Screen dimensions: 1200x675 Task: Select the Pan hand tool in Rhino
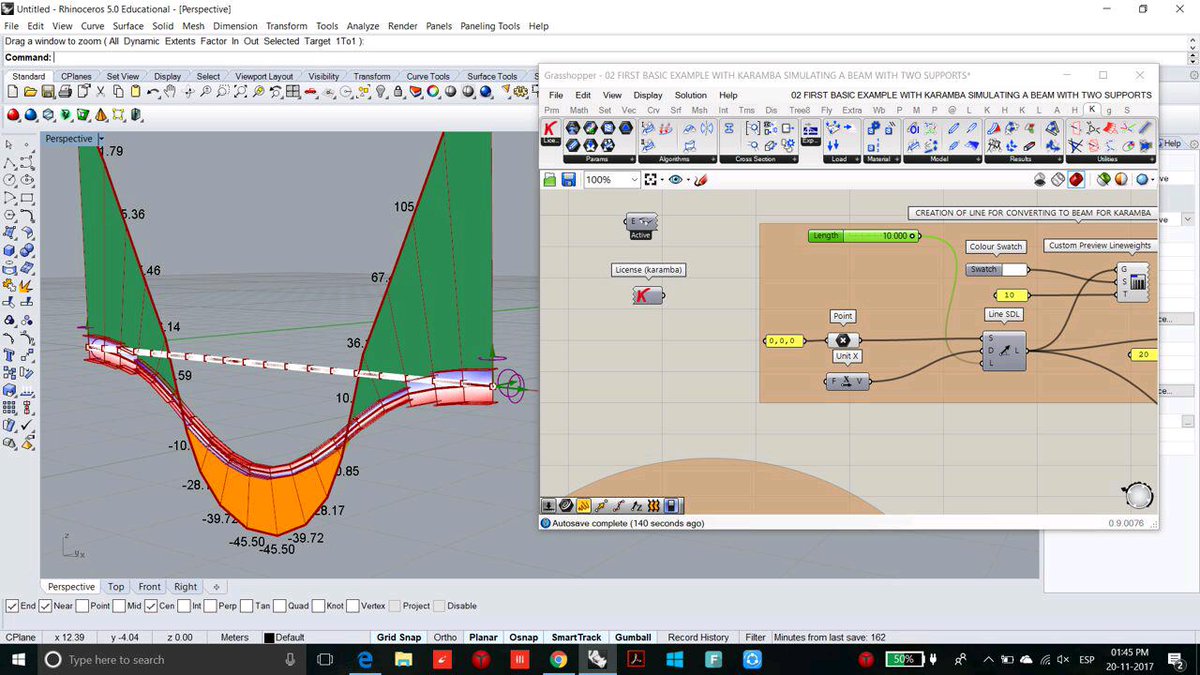click(170, 91)
